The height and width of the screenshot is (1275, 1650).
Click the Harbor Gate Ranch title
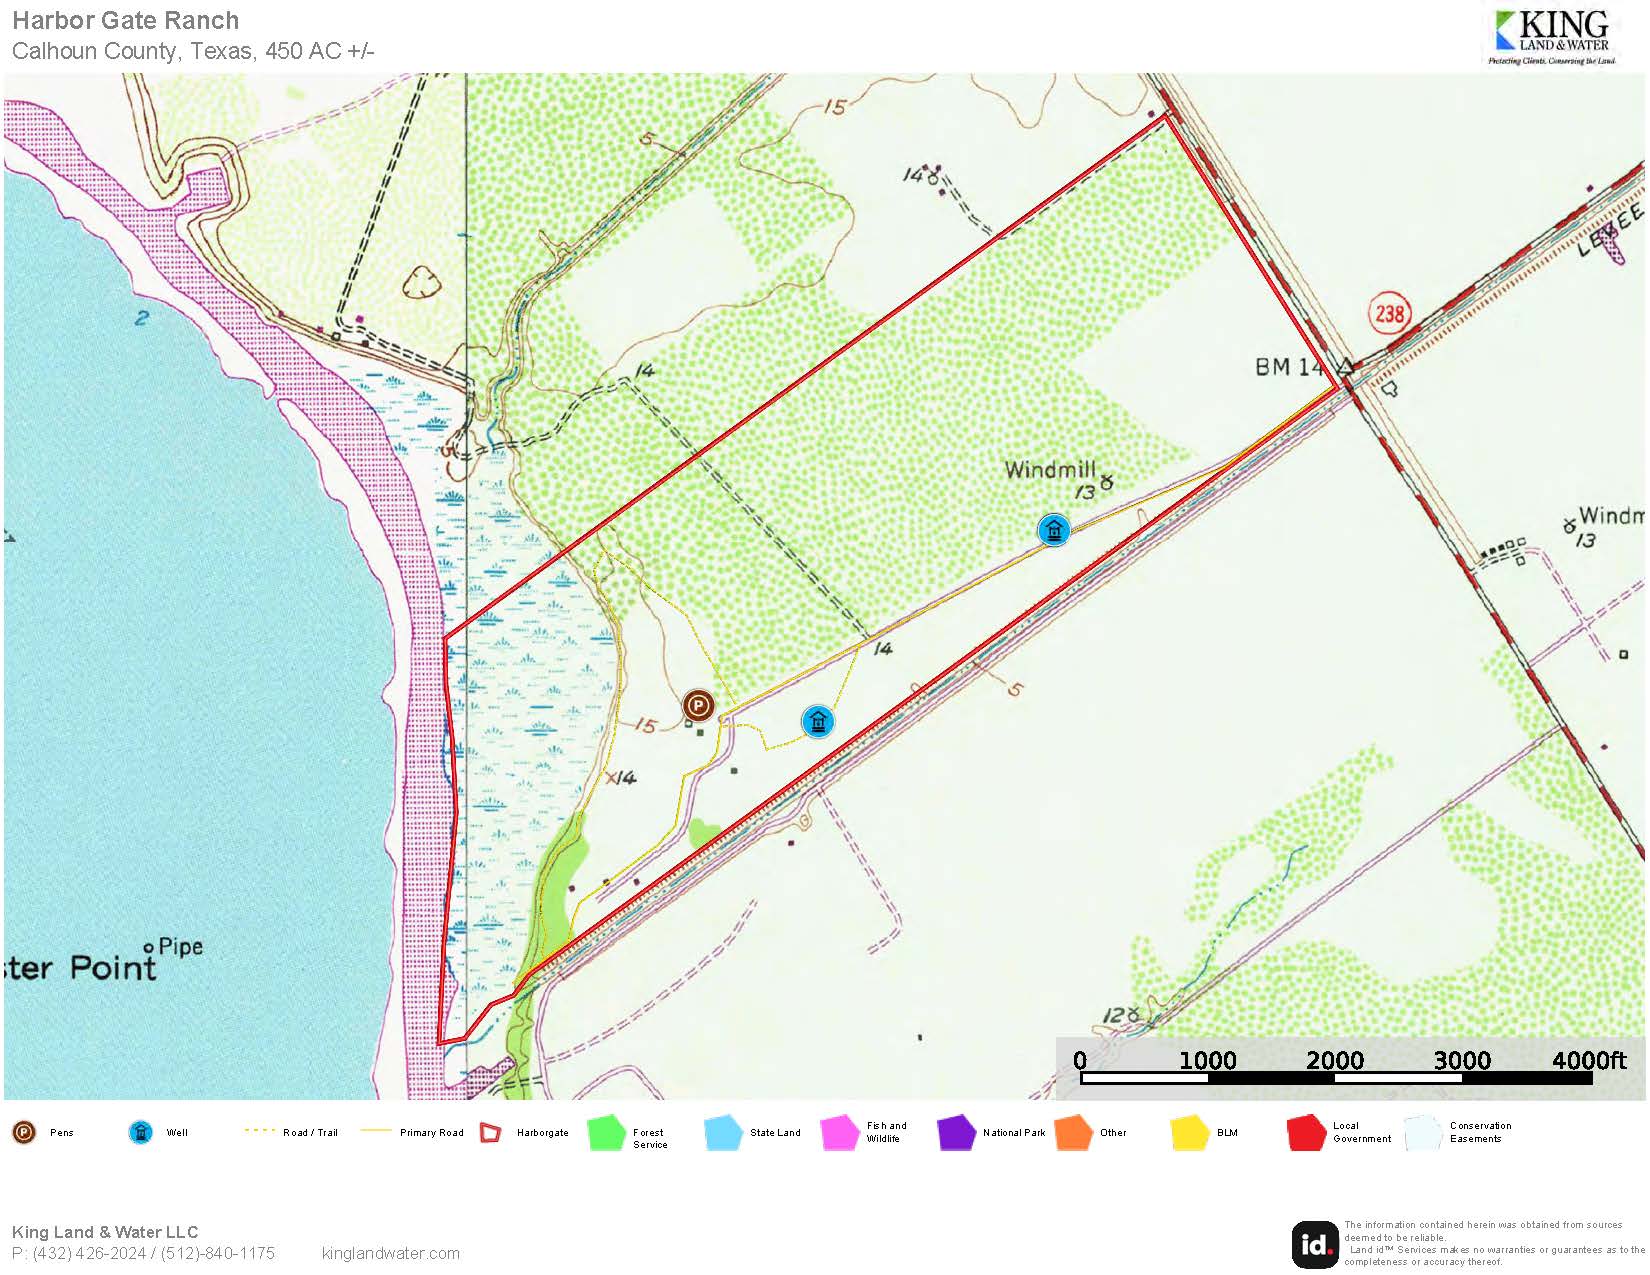pyautogui.click(x=126, y=21)
